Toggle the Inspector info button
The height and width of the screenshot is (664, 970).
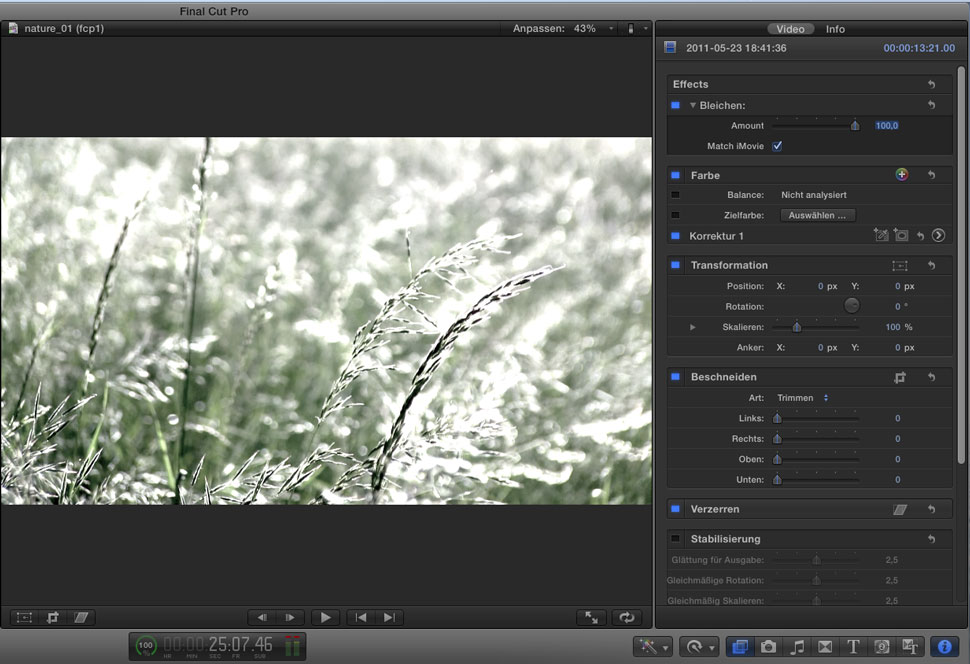pyautogui.click(x=941, y=647)
